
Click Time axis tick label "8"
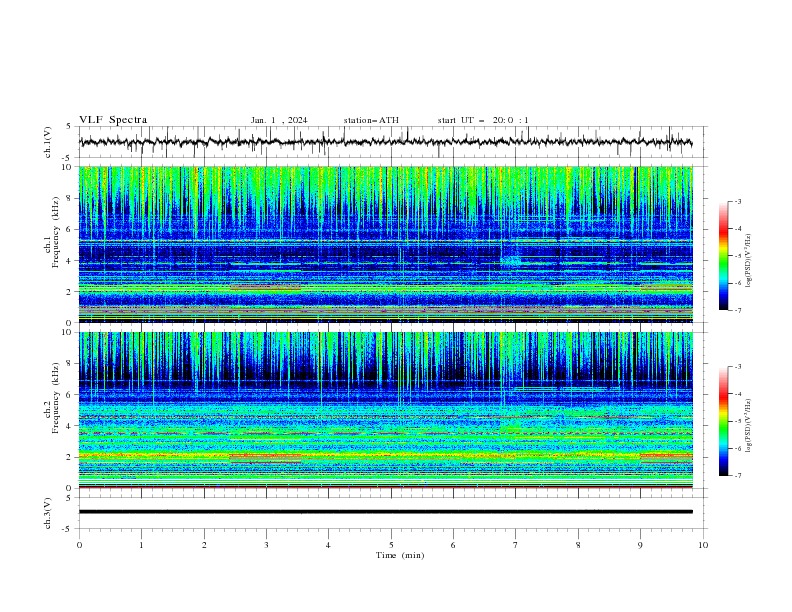578,545
